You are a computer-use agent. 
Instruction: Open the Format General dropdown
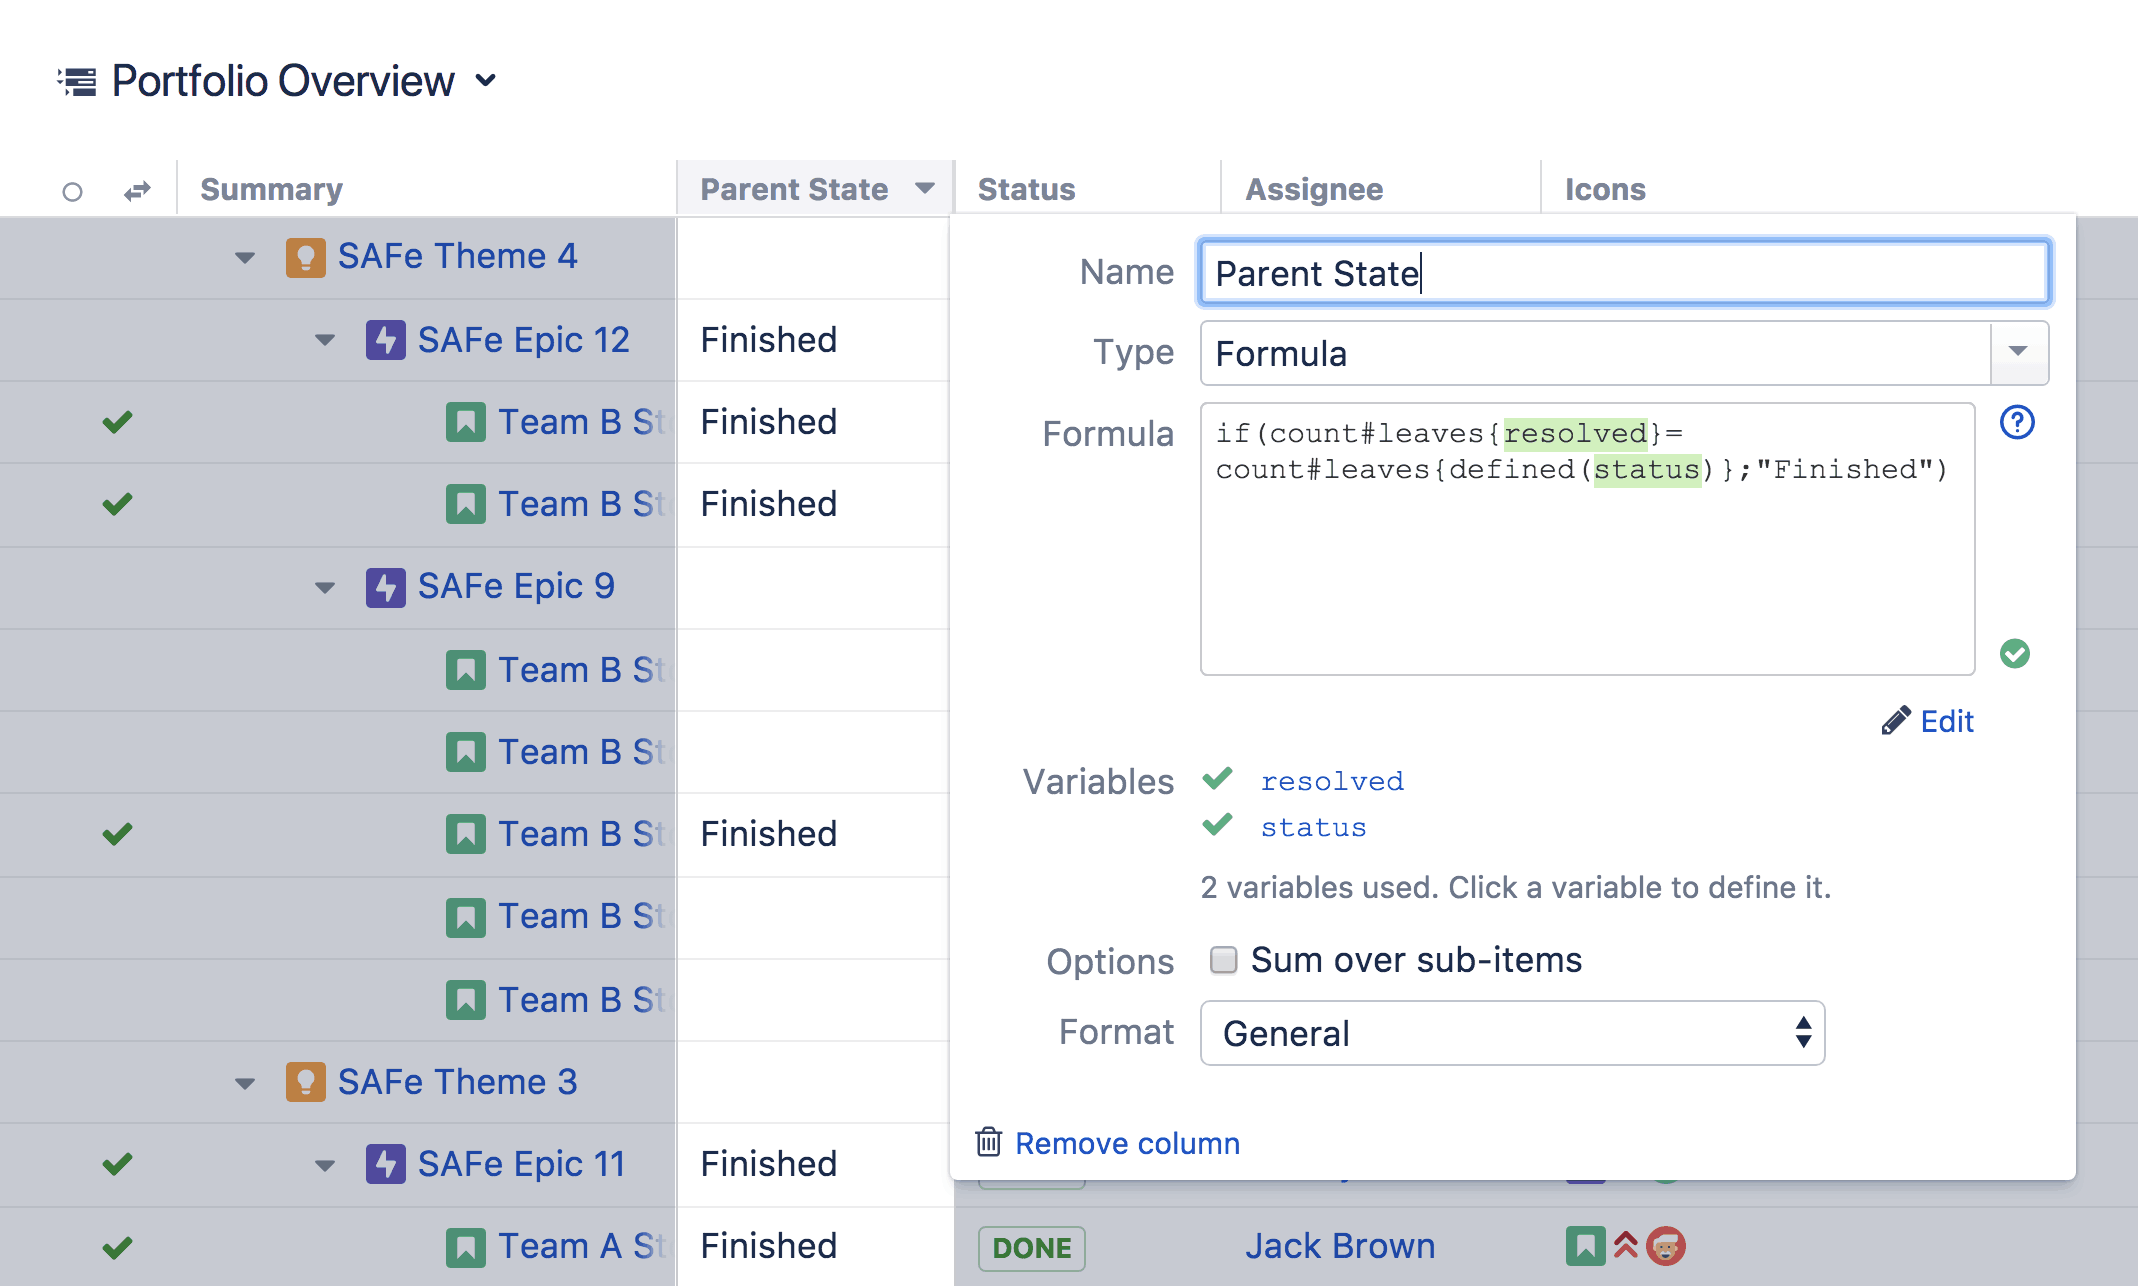(1510, 1034)
